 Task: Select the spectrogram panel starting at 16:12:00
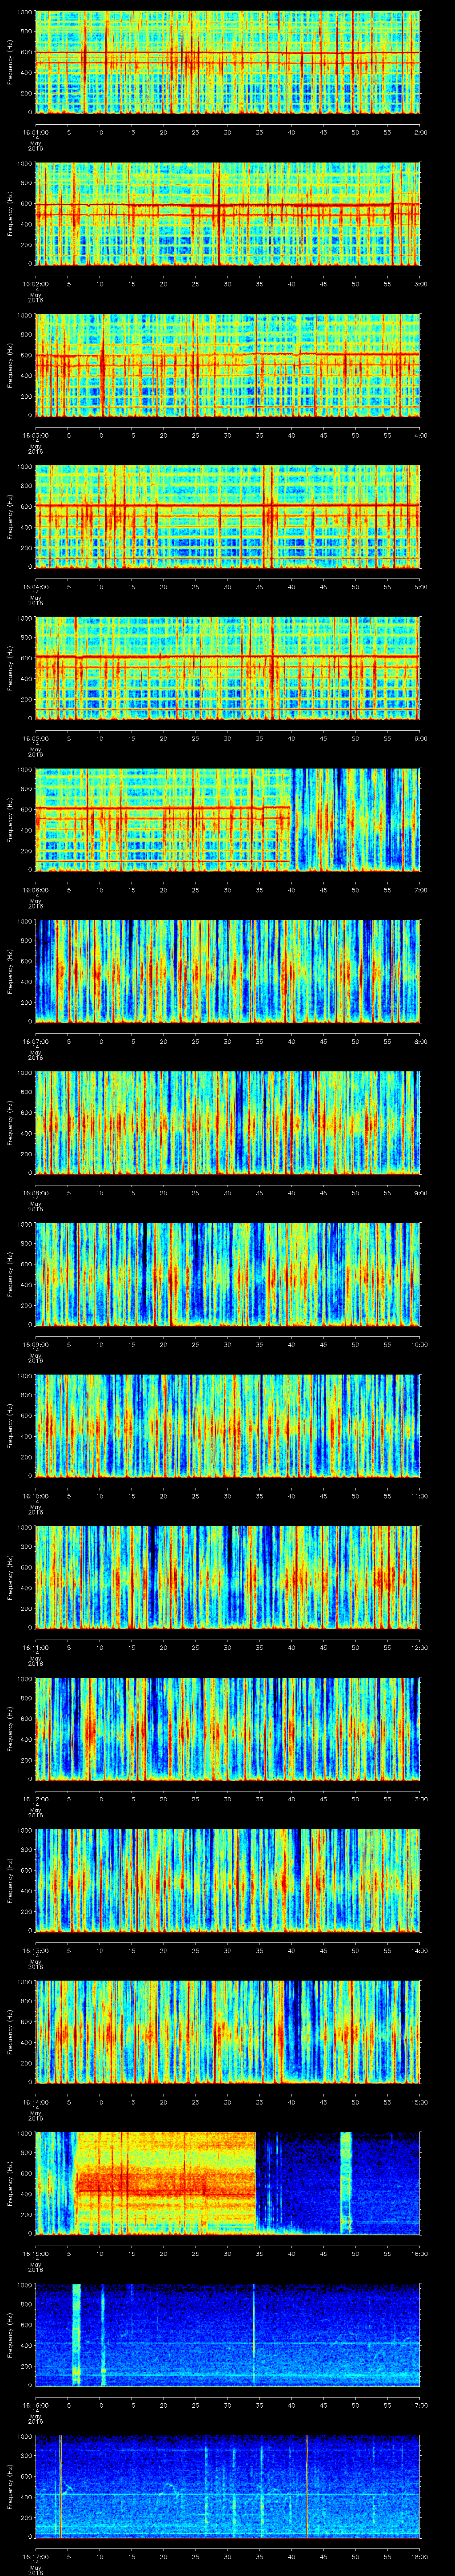tap(228, 1729)
